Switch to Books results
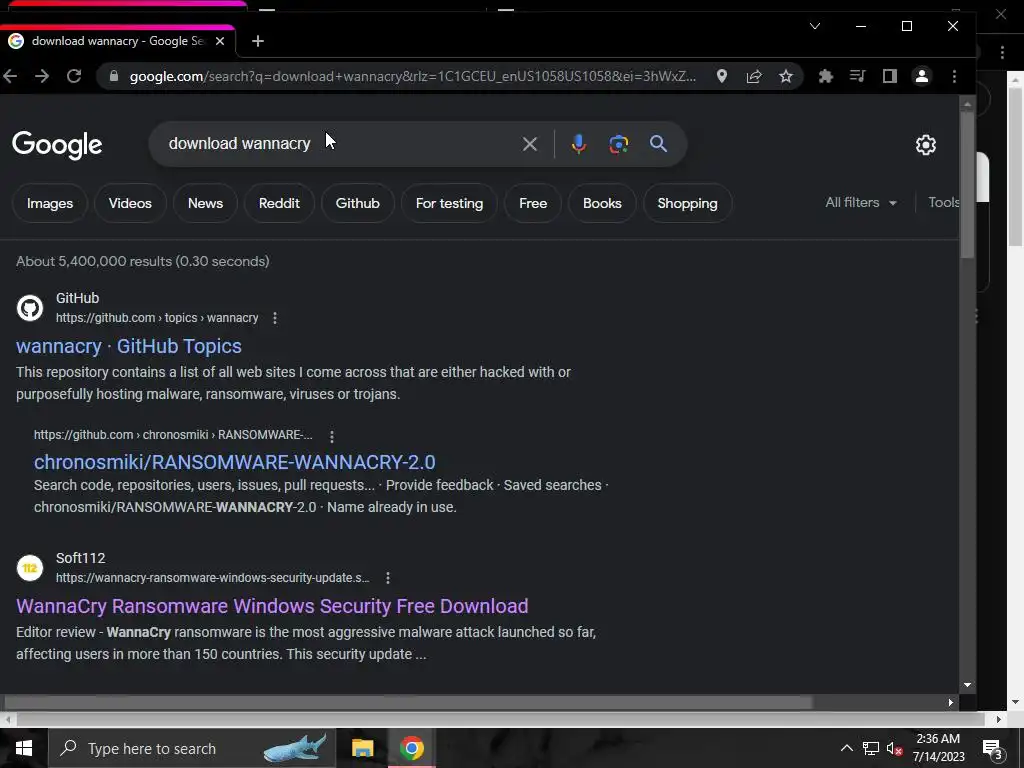The width and height of the screenshot is (1024, 768). coord(602,203)
